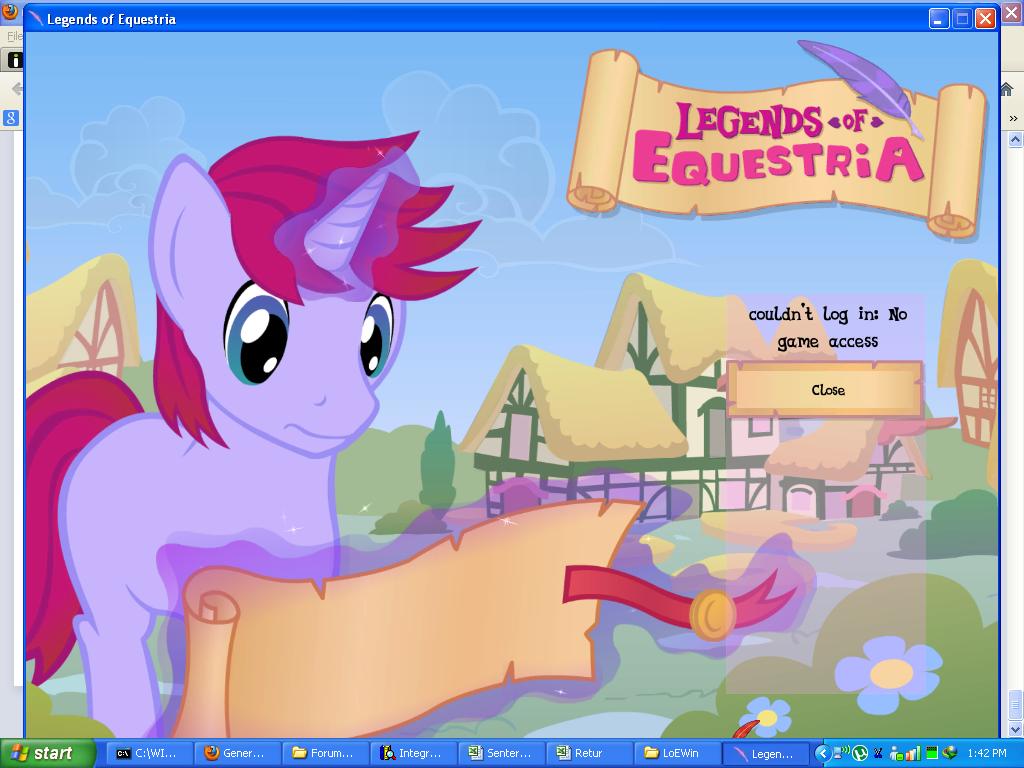The height and width of the screenshot is (768, 1024).
Task: Switch to the Senter... Excel taskbar button
Action: tap(503, 754)
